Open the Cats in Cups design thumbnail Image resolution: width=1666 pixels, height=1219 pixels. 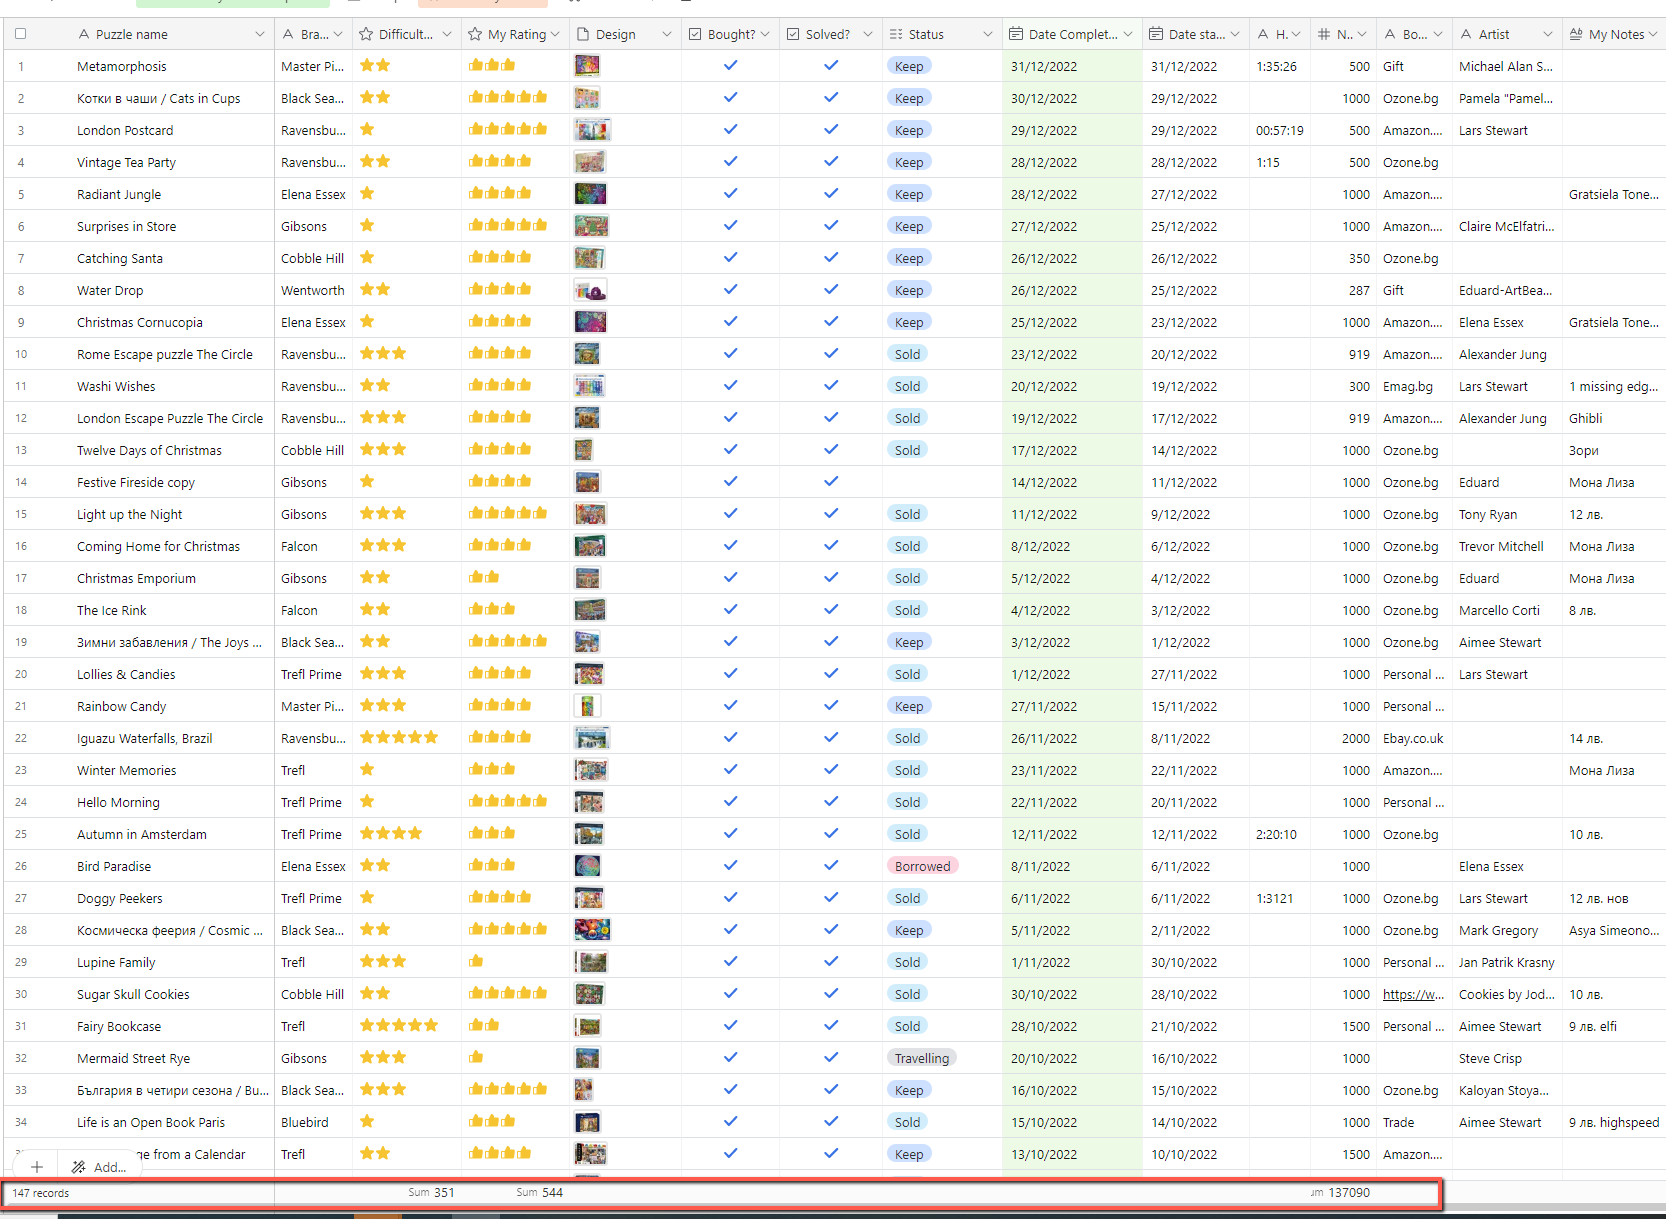[587, 98]
